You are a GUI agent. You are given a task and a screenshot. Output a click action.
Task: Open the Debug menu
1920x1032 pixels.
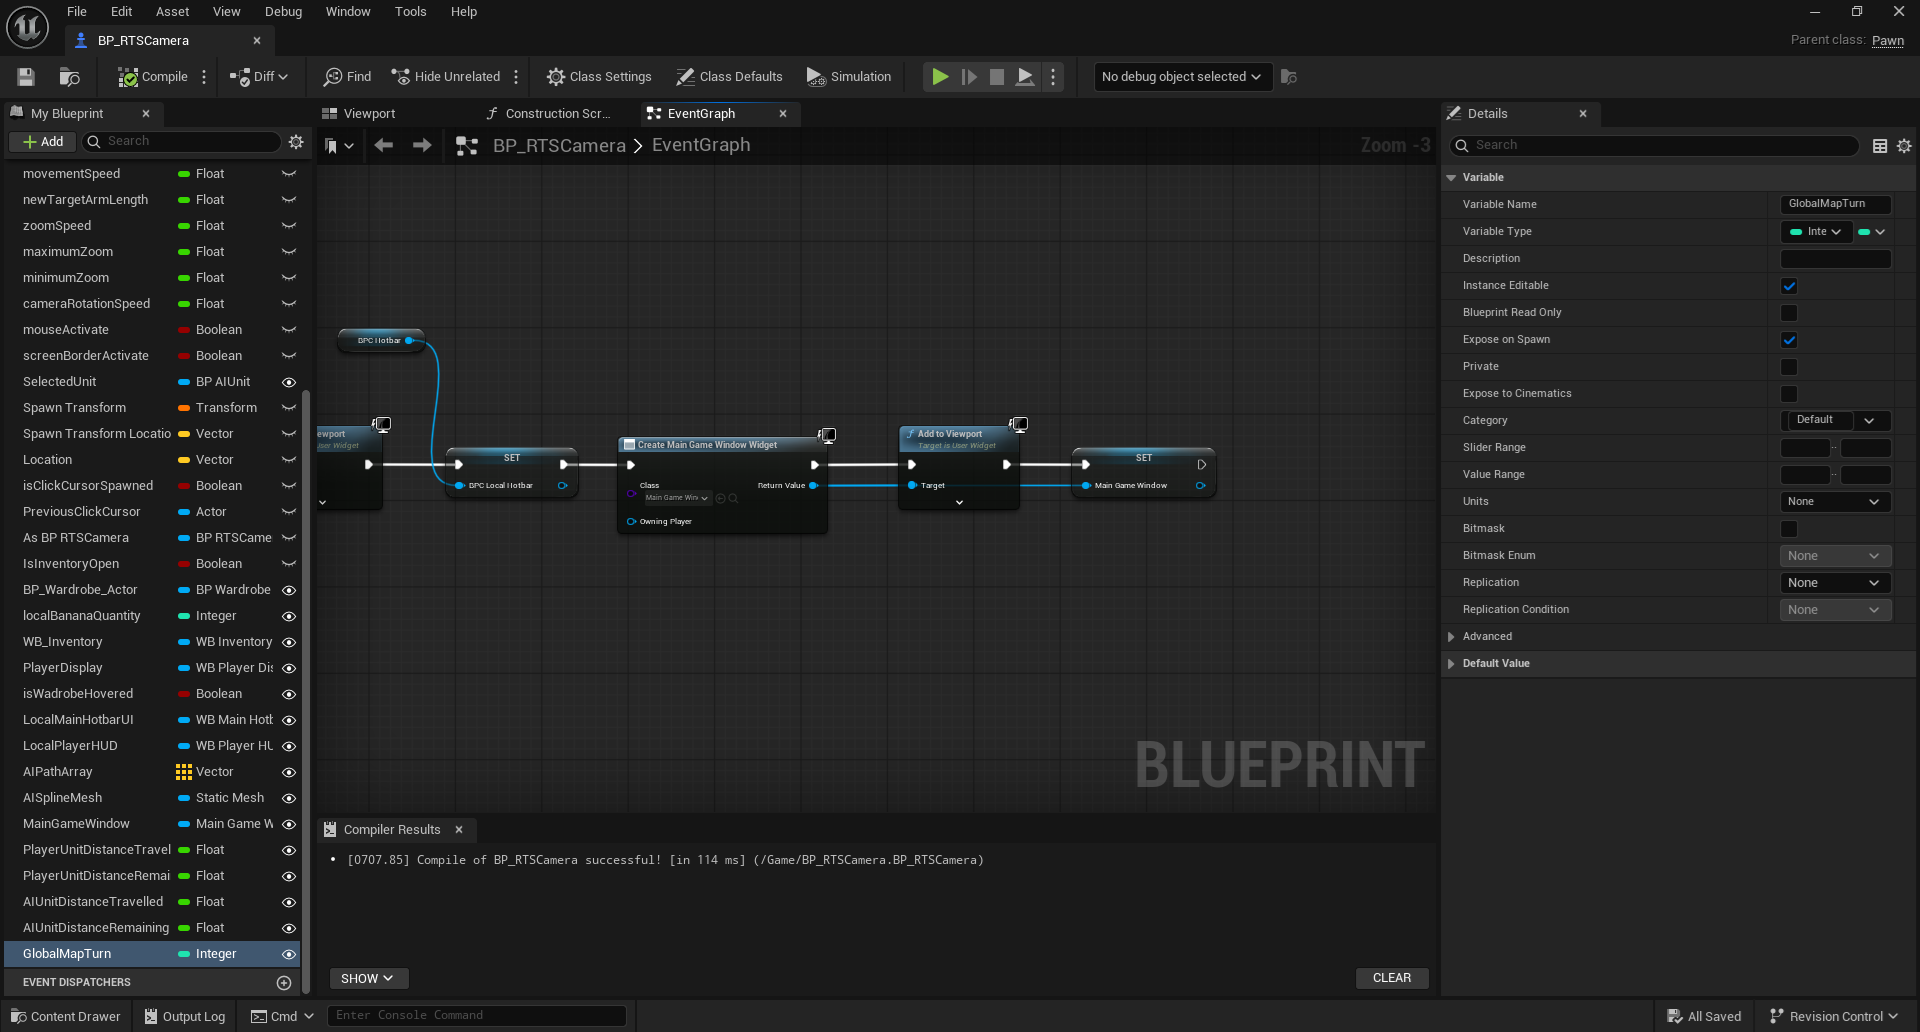point(283,12)
